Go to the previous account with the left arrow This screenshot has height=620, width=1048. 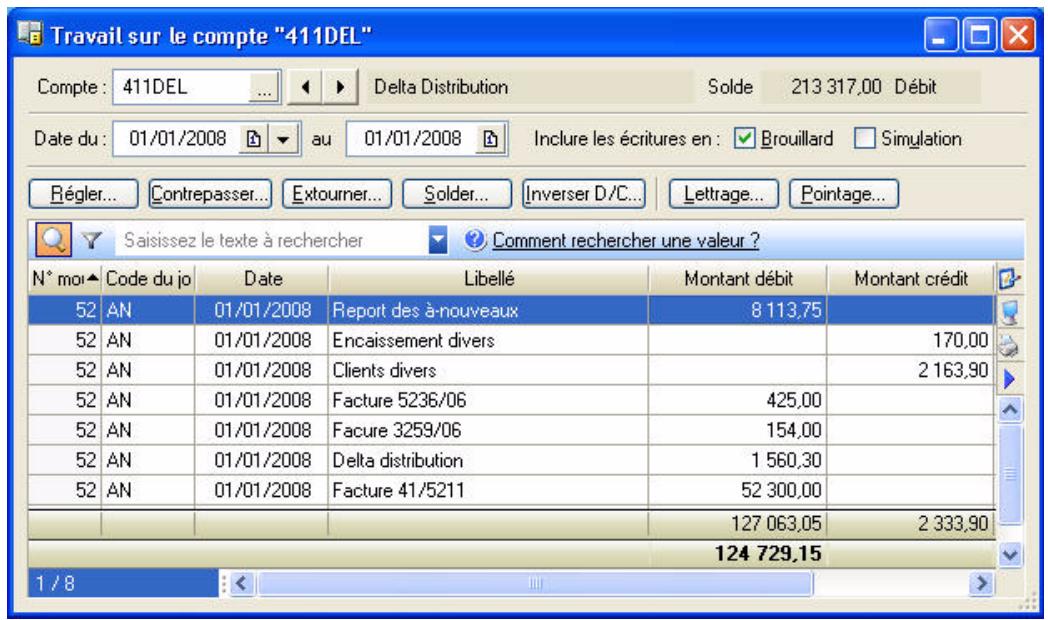pyautogui.click(x=305, y=87)
